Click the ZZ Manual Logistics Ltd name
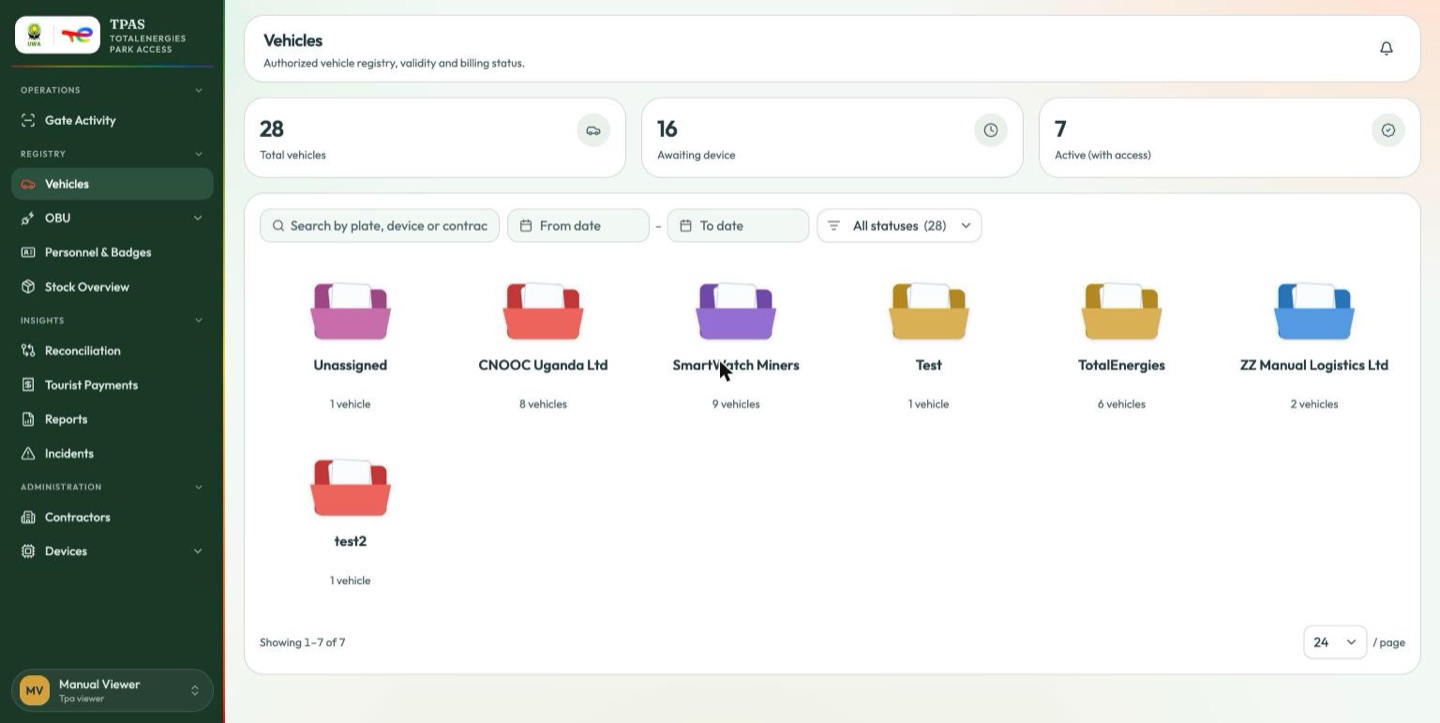1440x723 pixels. pyautogui.click(x=1314, y=366)
